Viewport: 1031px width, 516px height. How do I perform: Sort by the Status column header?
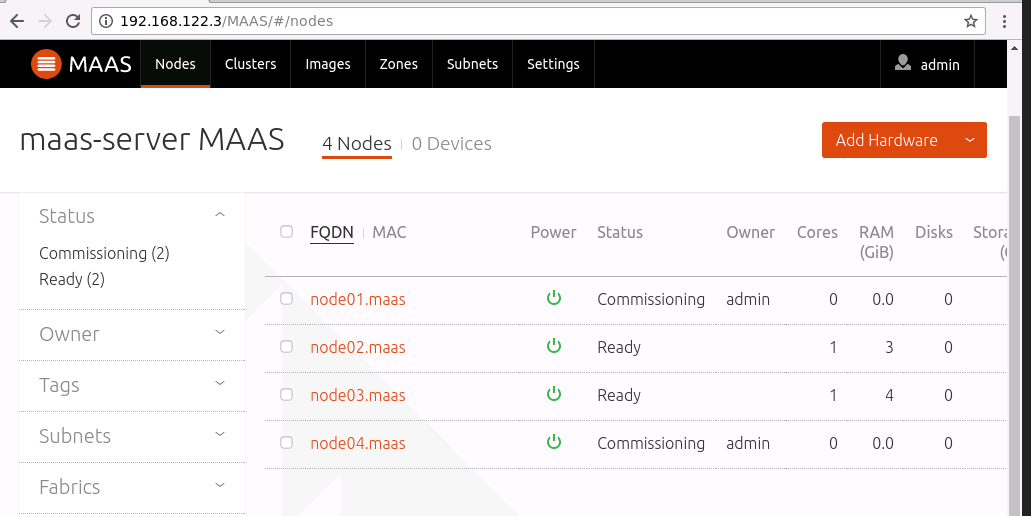coord(619,232)
